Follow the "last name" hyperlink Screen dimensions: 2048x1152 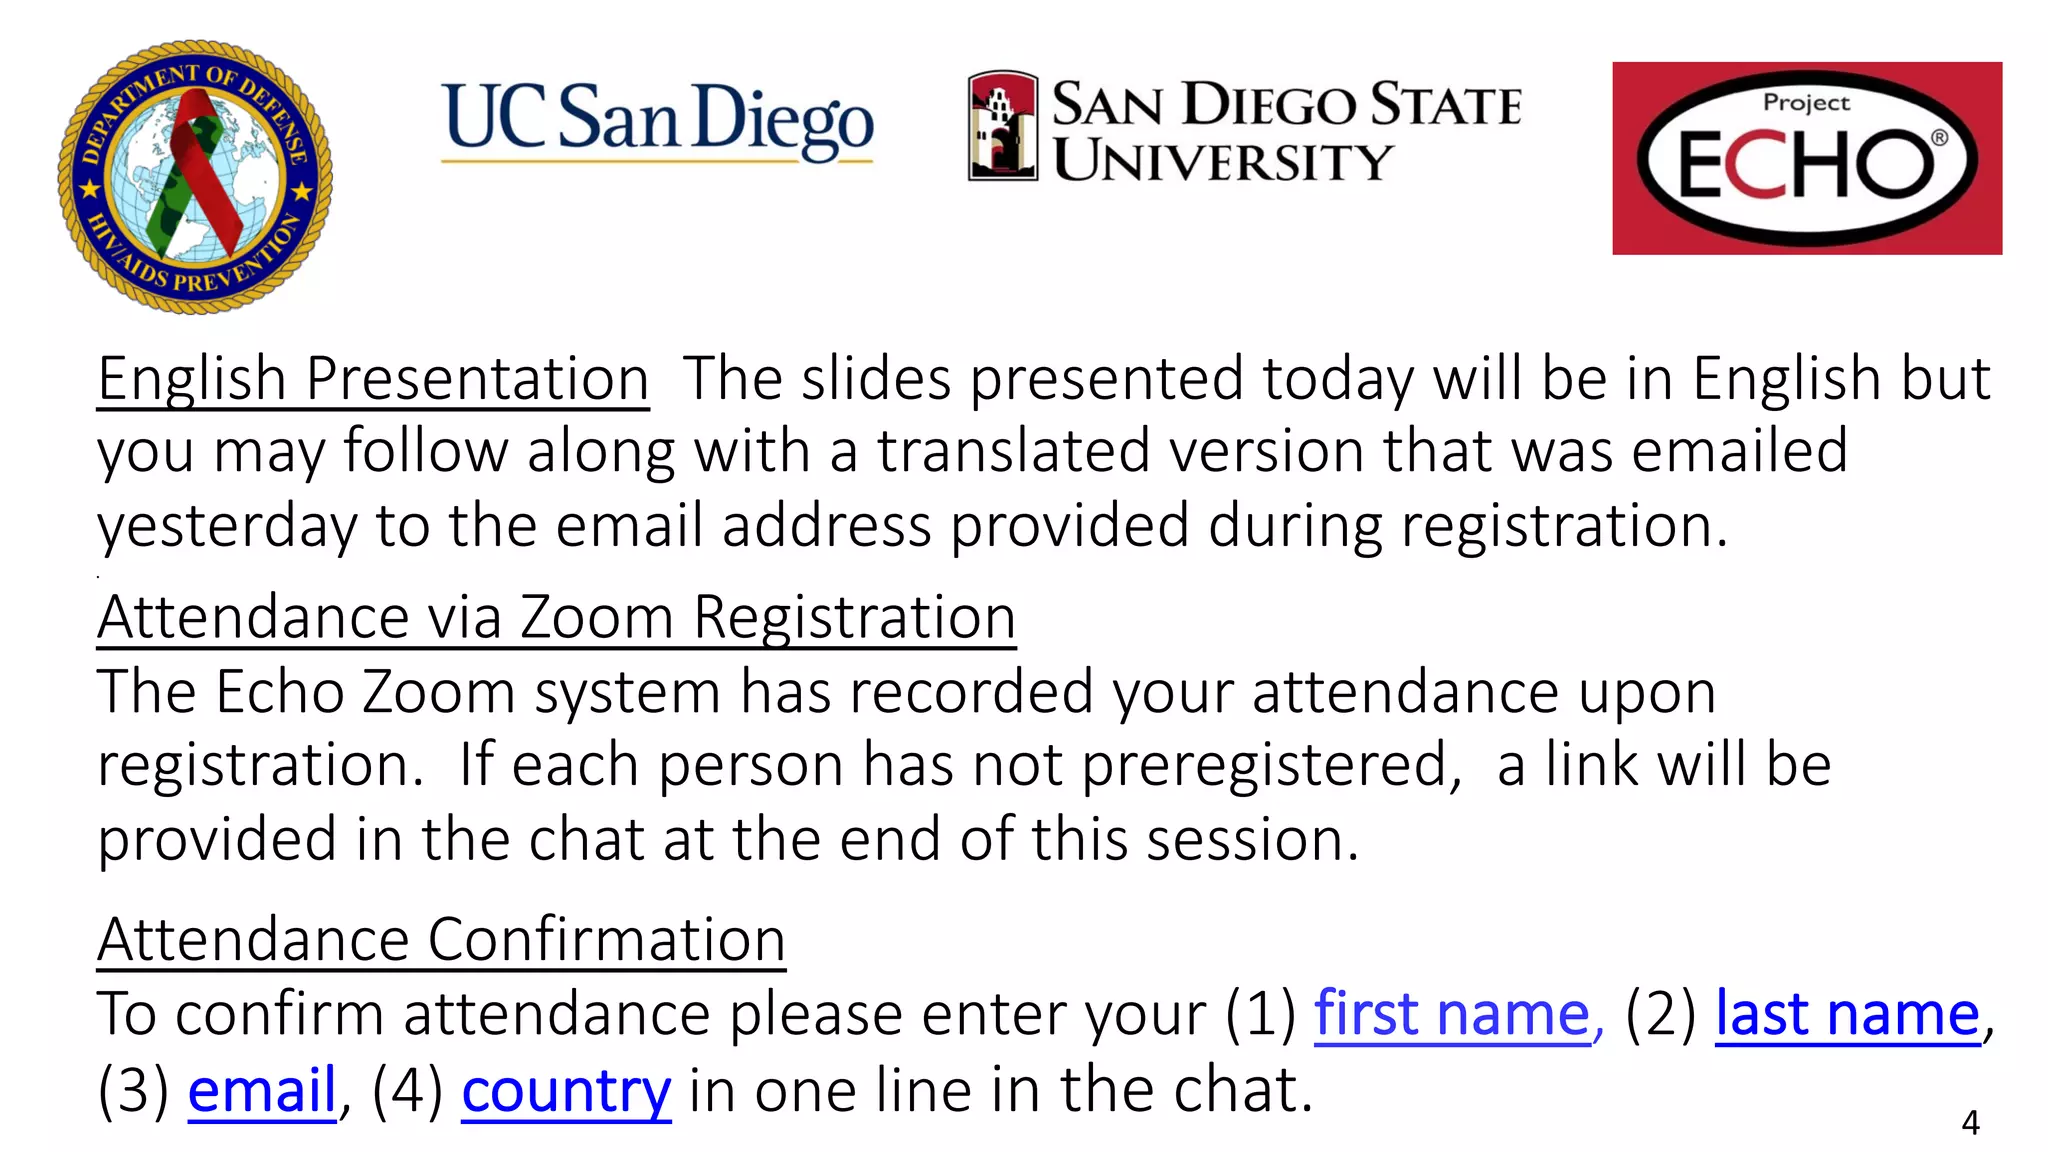point(1847,1014)
